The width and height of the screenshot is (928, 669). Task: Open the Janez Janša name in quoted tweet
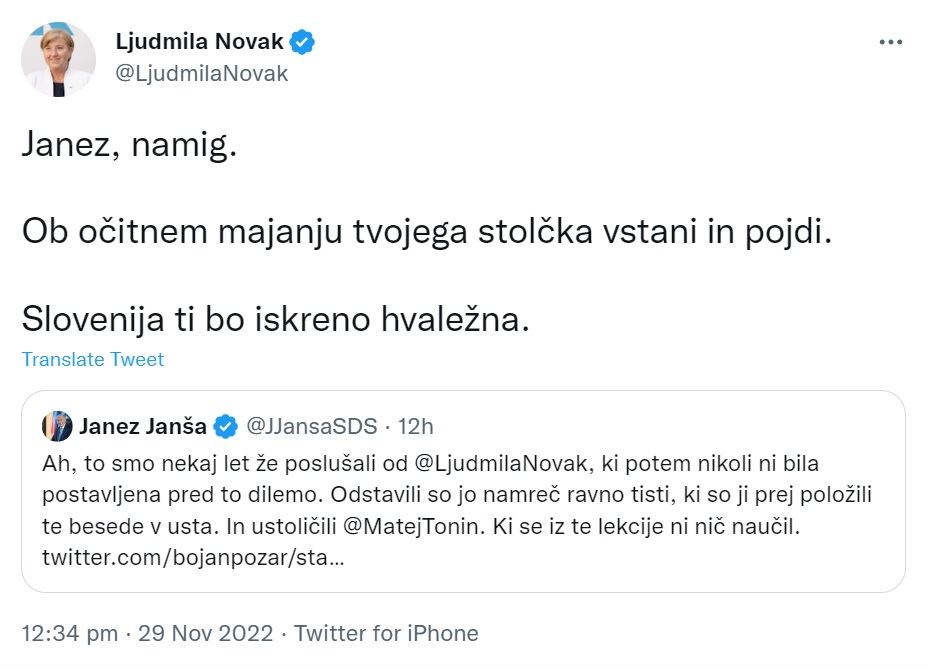[142, 426]
